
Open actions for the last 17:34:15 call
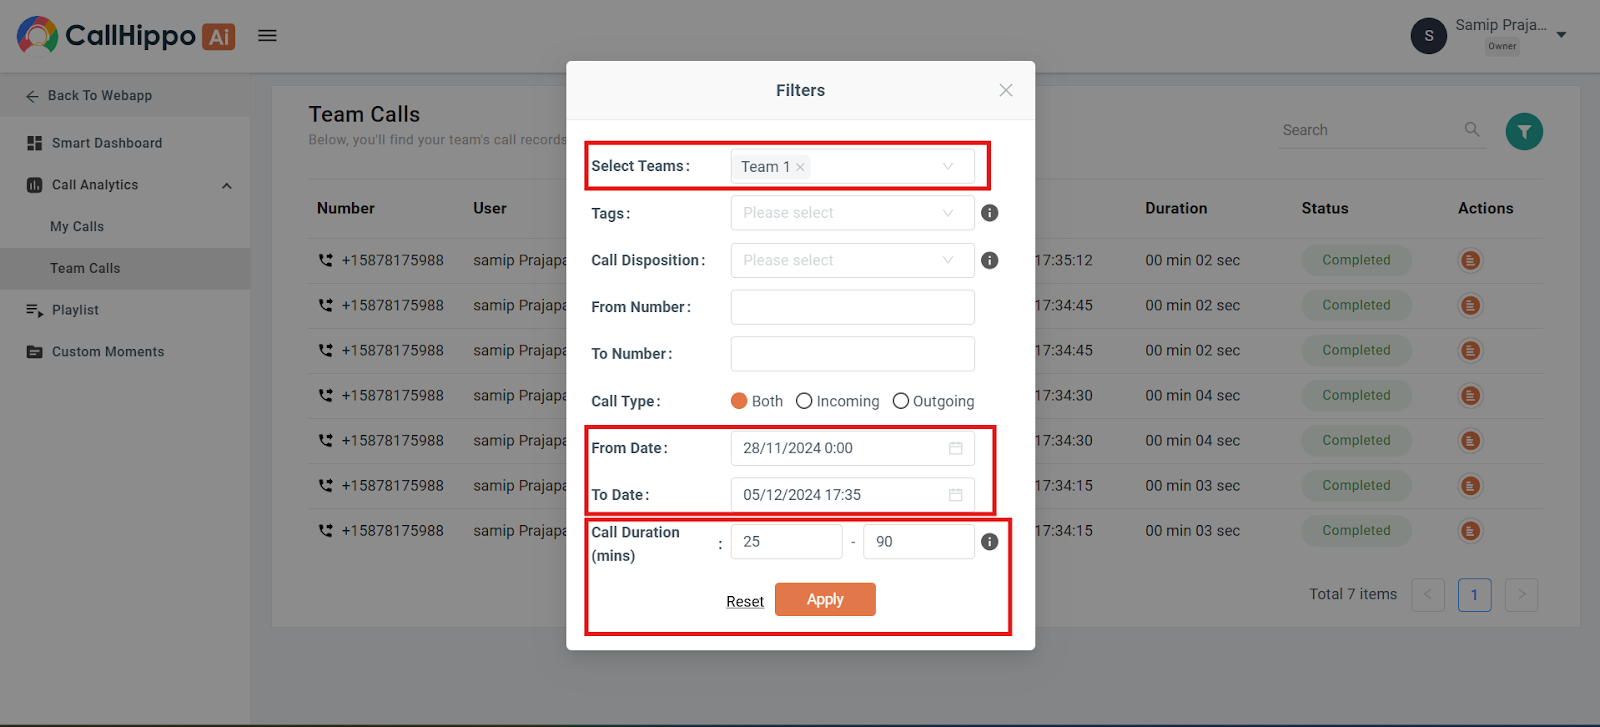coord(1470,531)
